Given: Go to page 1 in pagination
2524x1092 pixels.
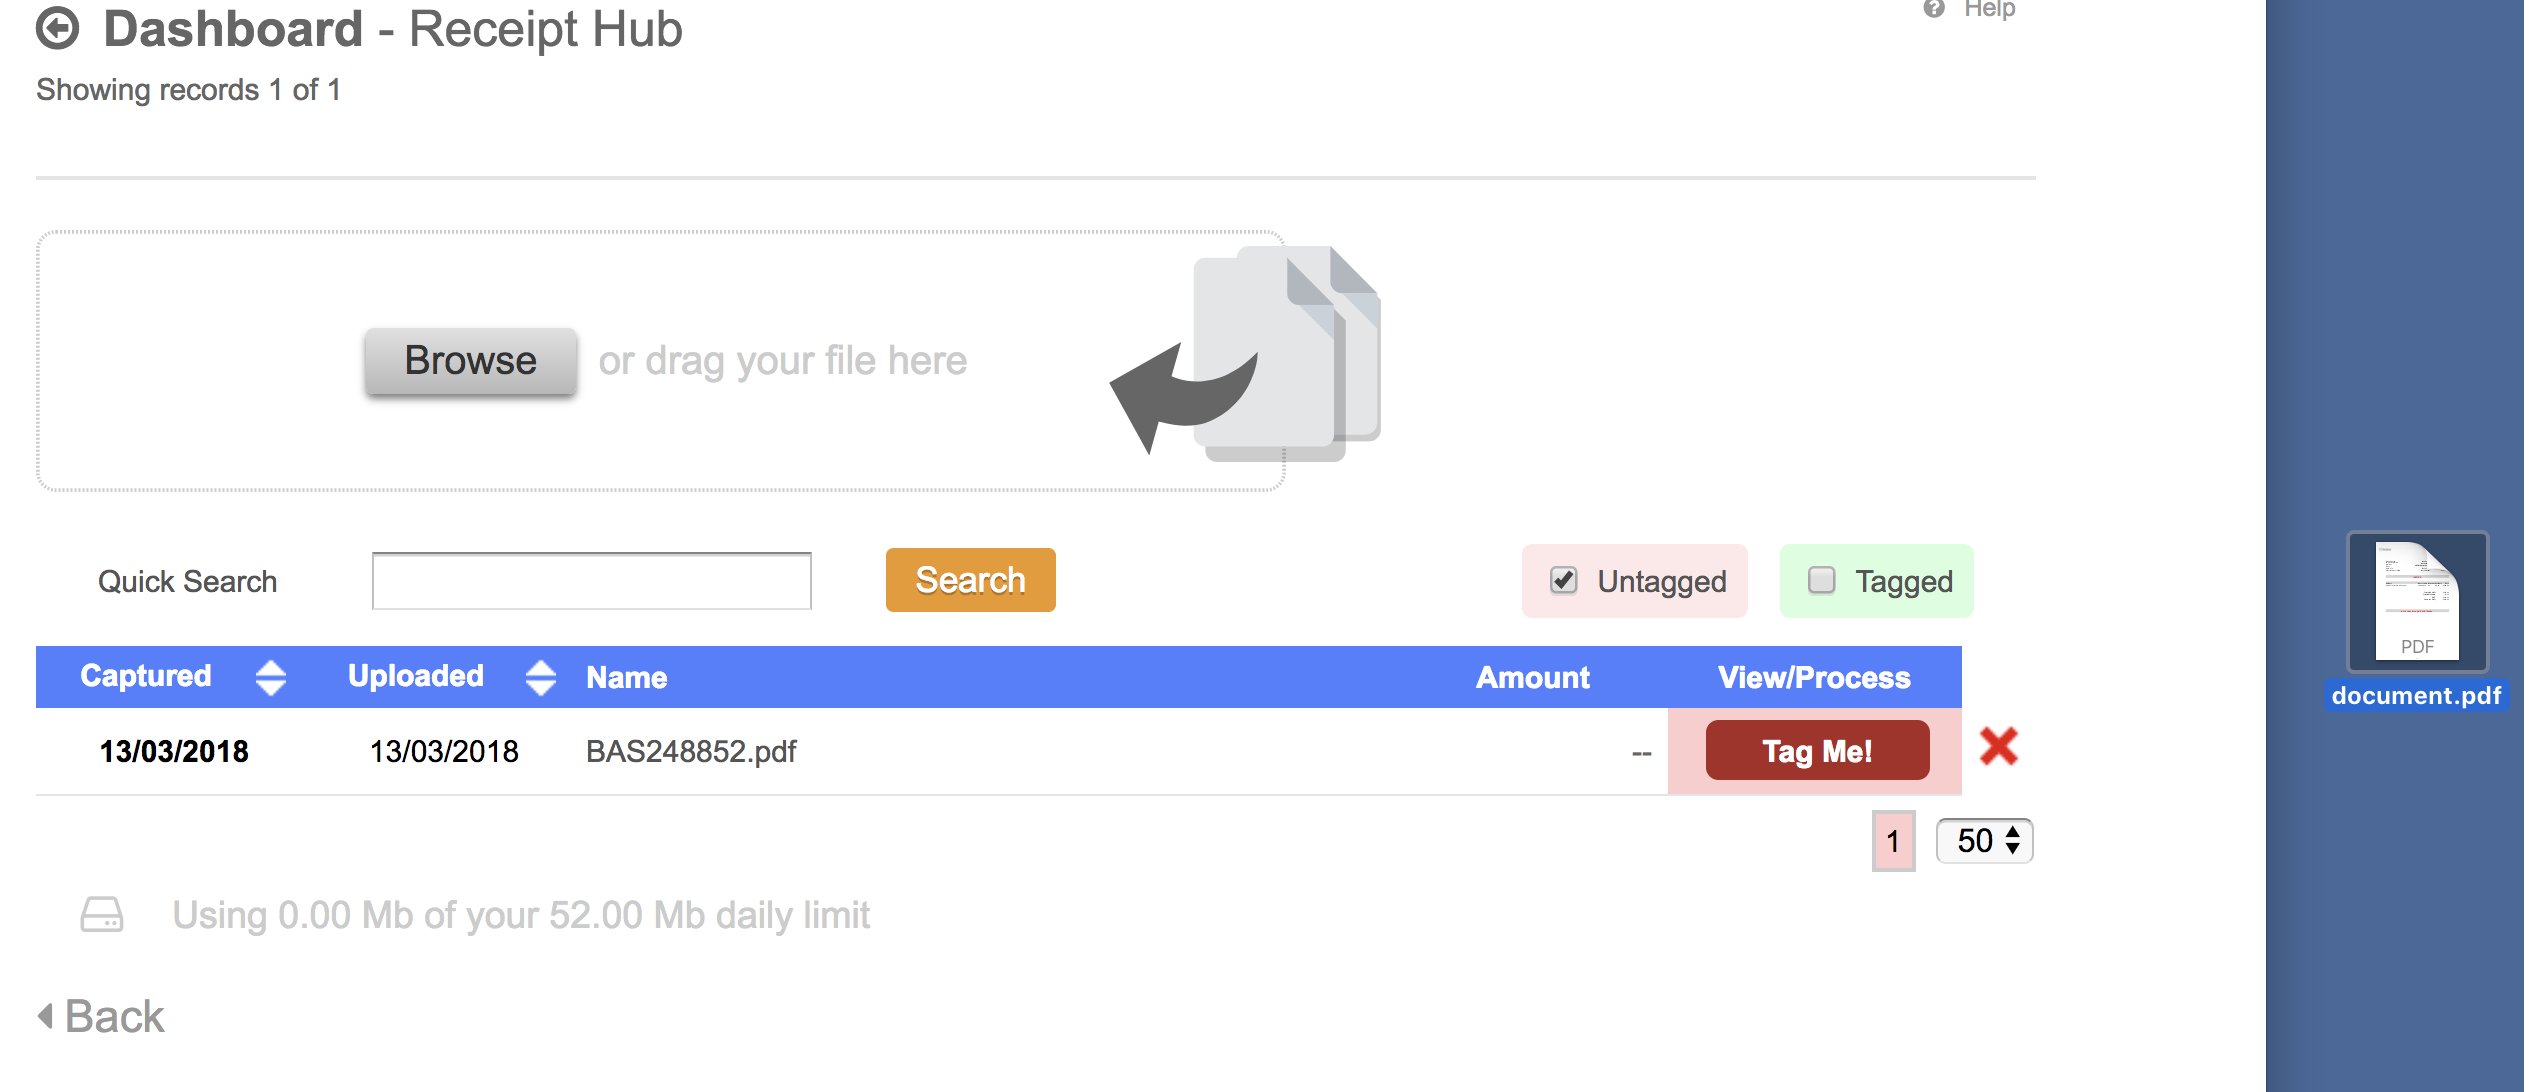Looking at the screenshot, I should click(1893, 841).
